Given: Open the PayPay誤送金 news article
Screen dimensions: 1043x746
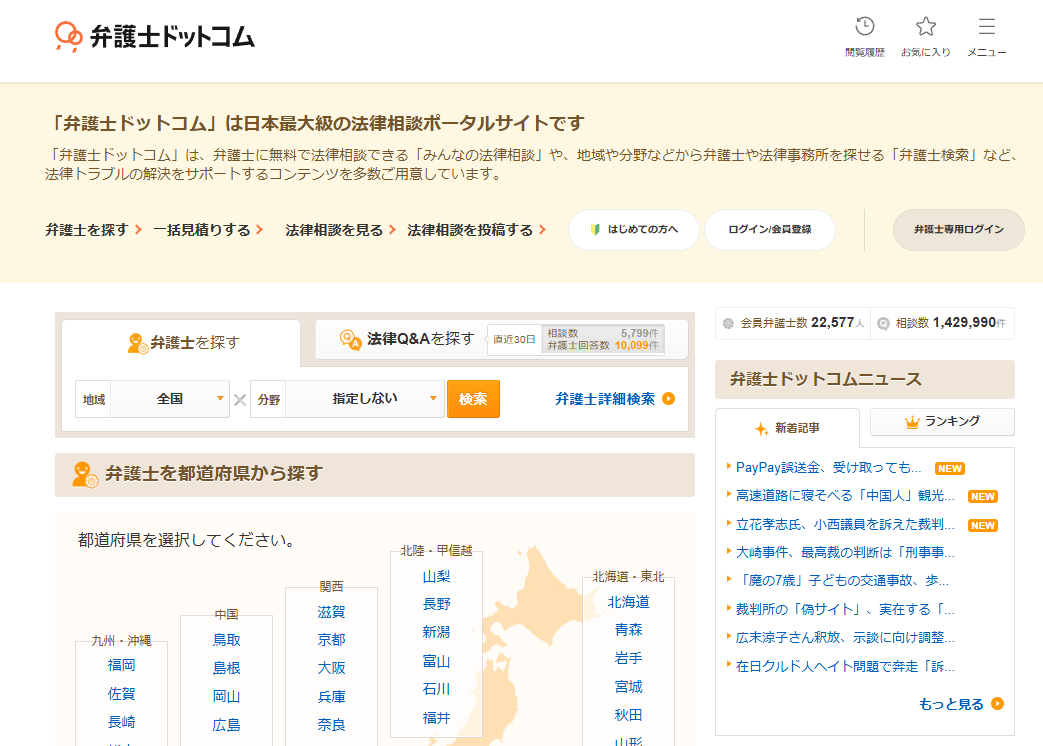Looking at the screenshot, I should [x=828, y=467].
